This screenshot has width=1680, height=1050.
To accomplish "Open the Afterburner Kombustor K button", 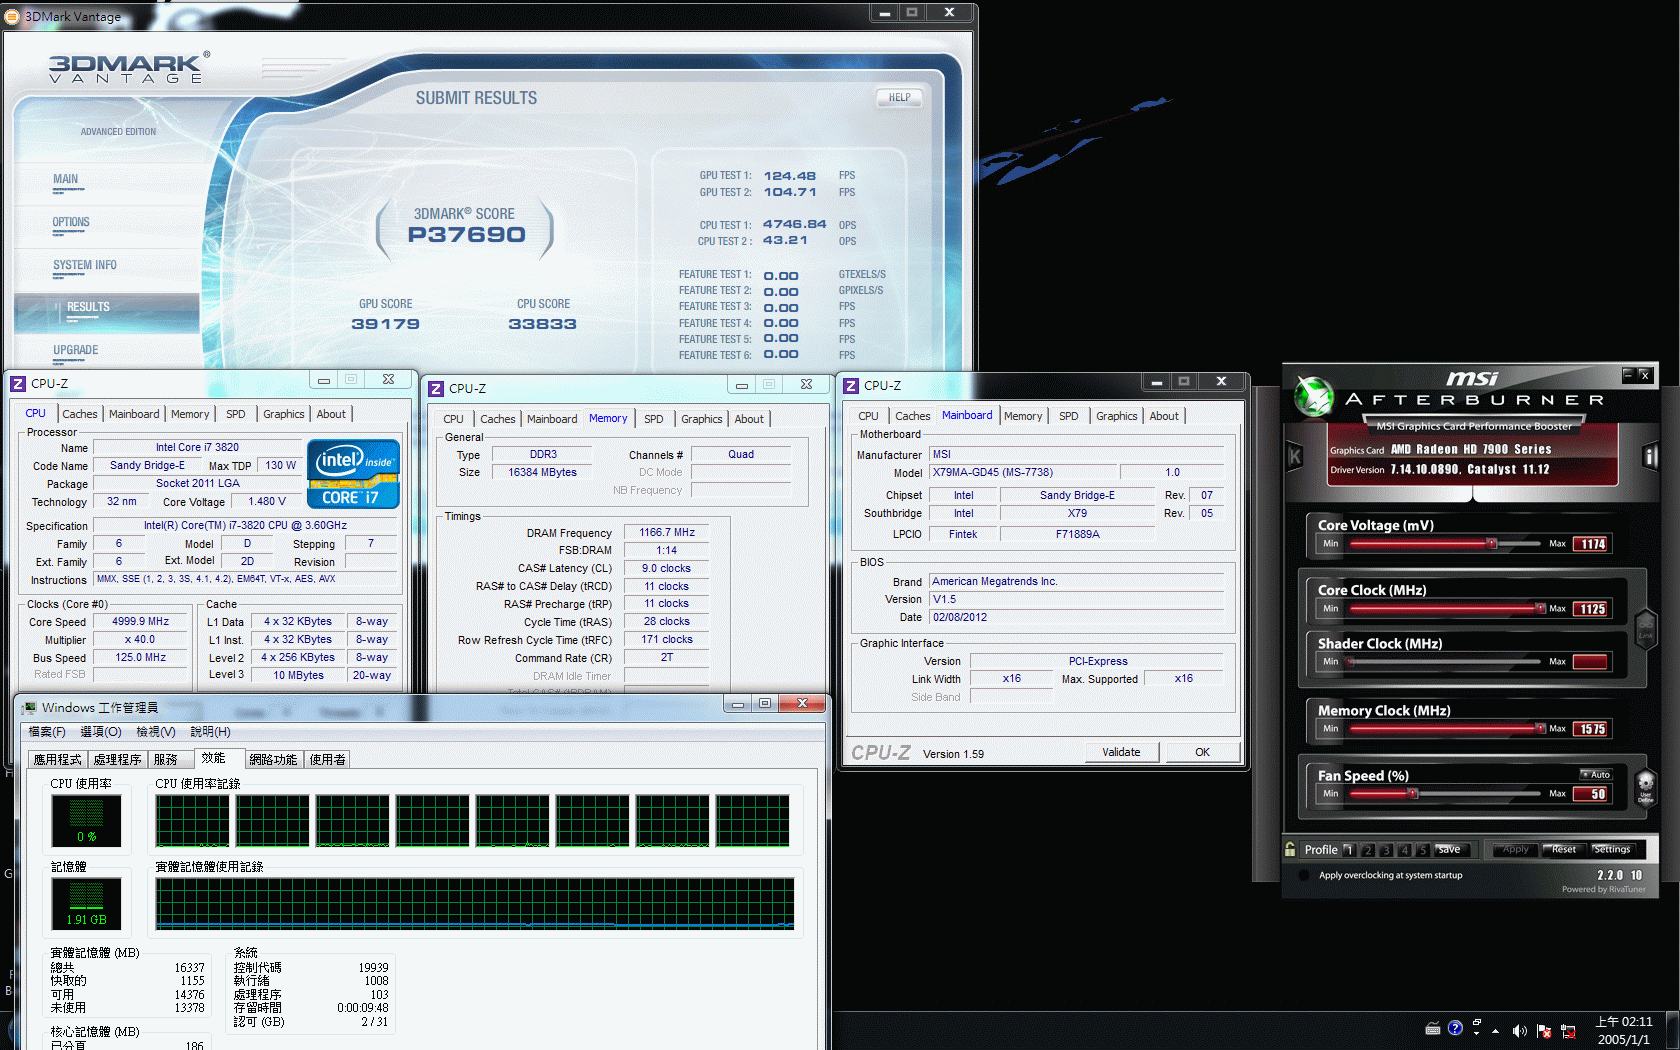I will (1295, 457).
